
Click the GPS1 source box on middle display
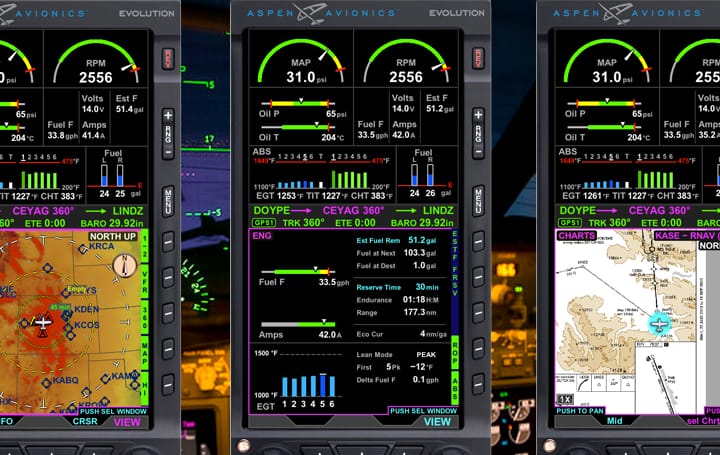264,223
